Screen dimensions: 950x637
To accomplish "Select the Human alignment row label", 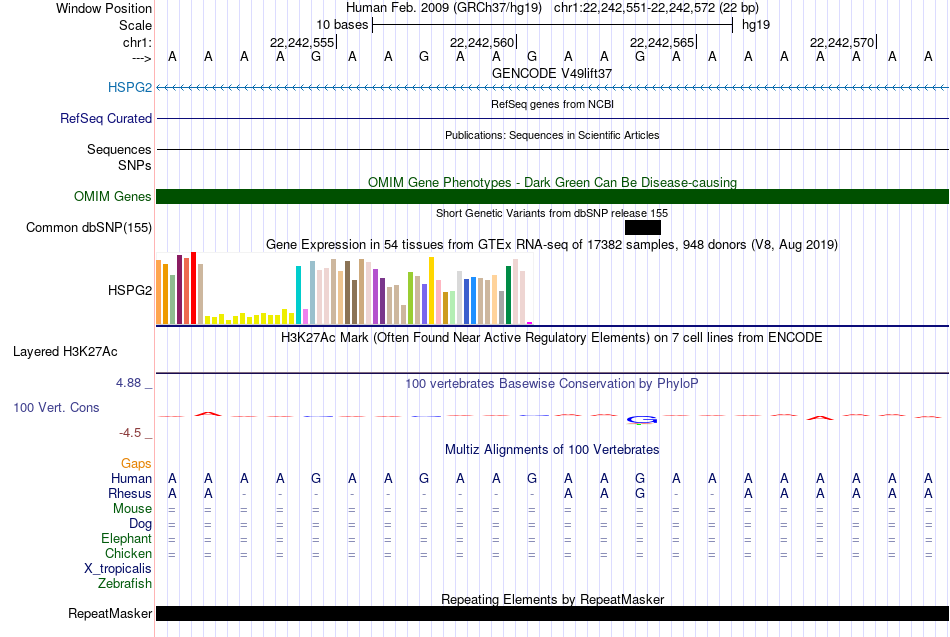I will point(131,479).
